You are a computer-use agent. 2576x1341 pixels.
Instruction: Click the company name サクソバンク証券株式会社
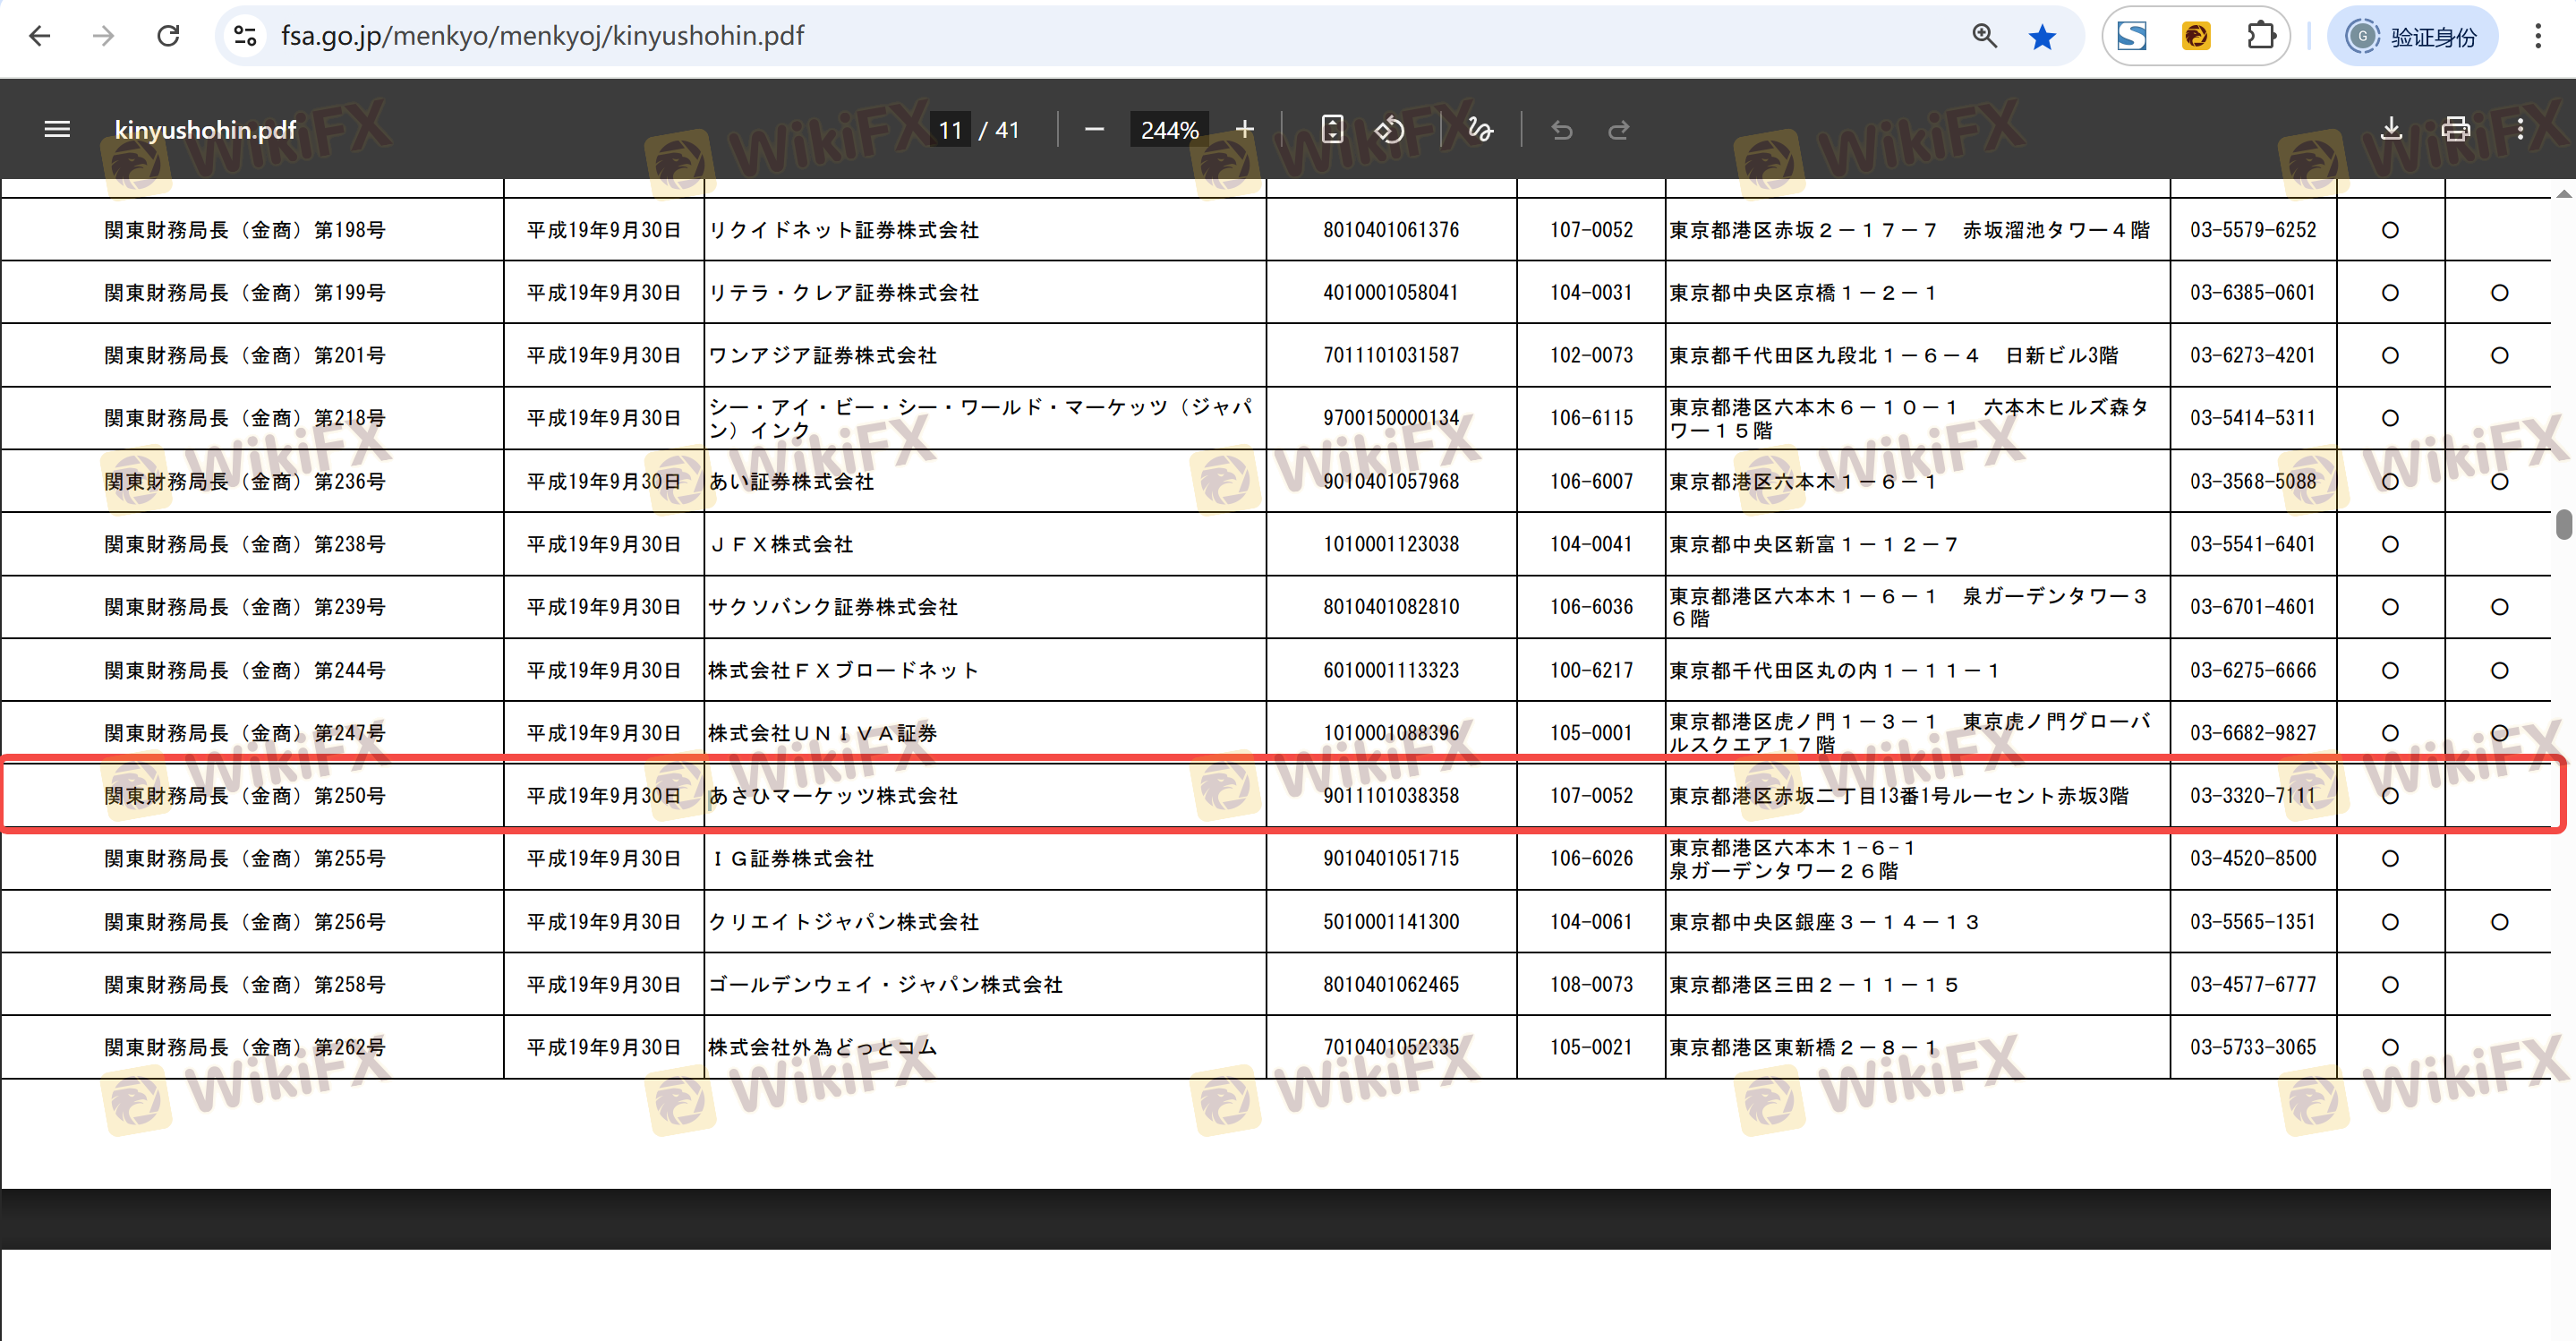[x=833, y=608]
